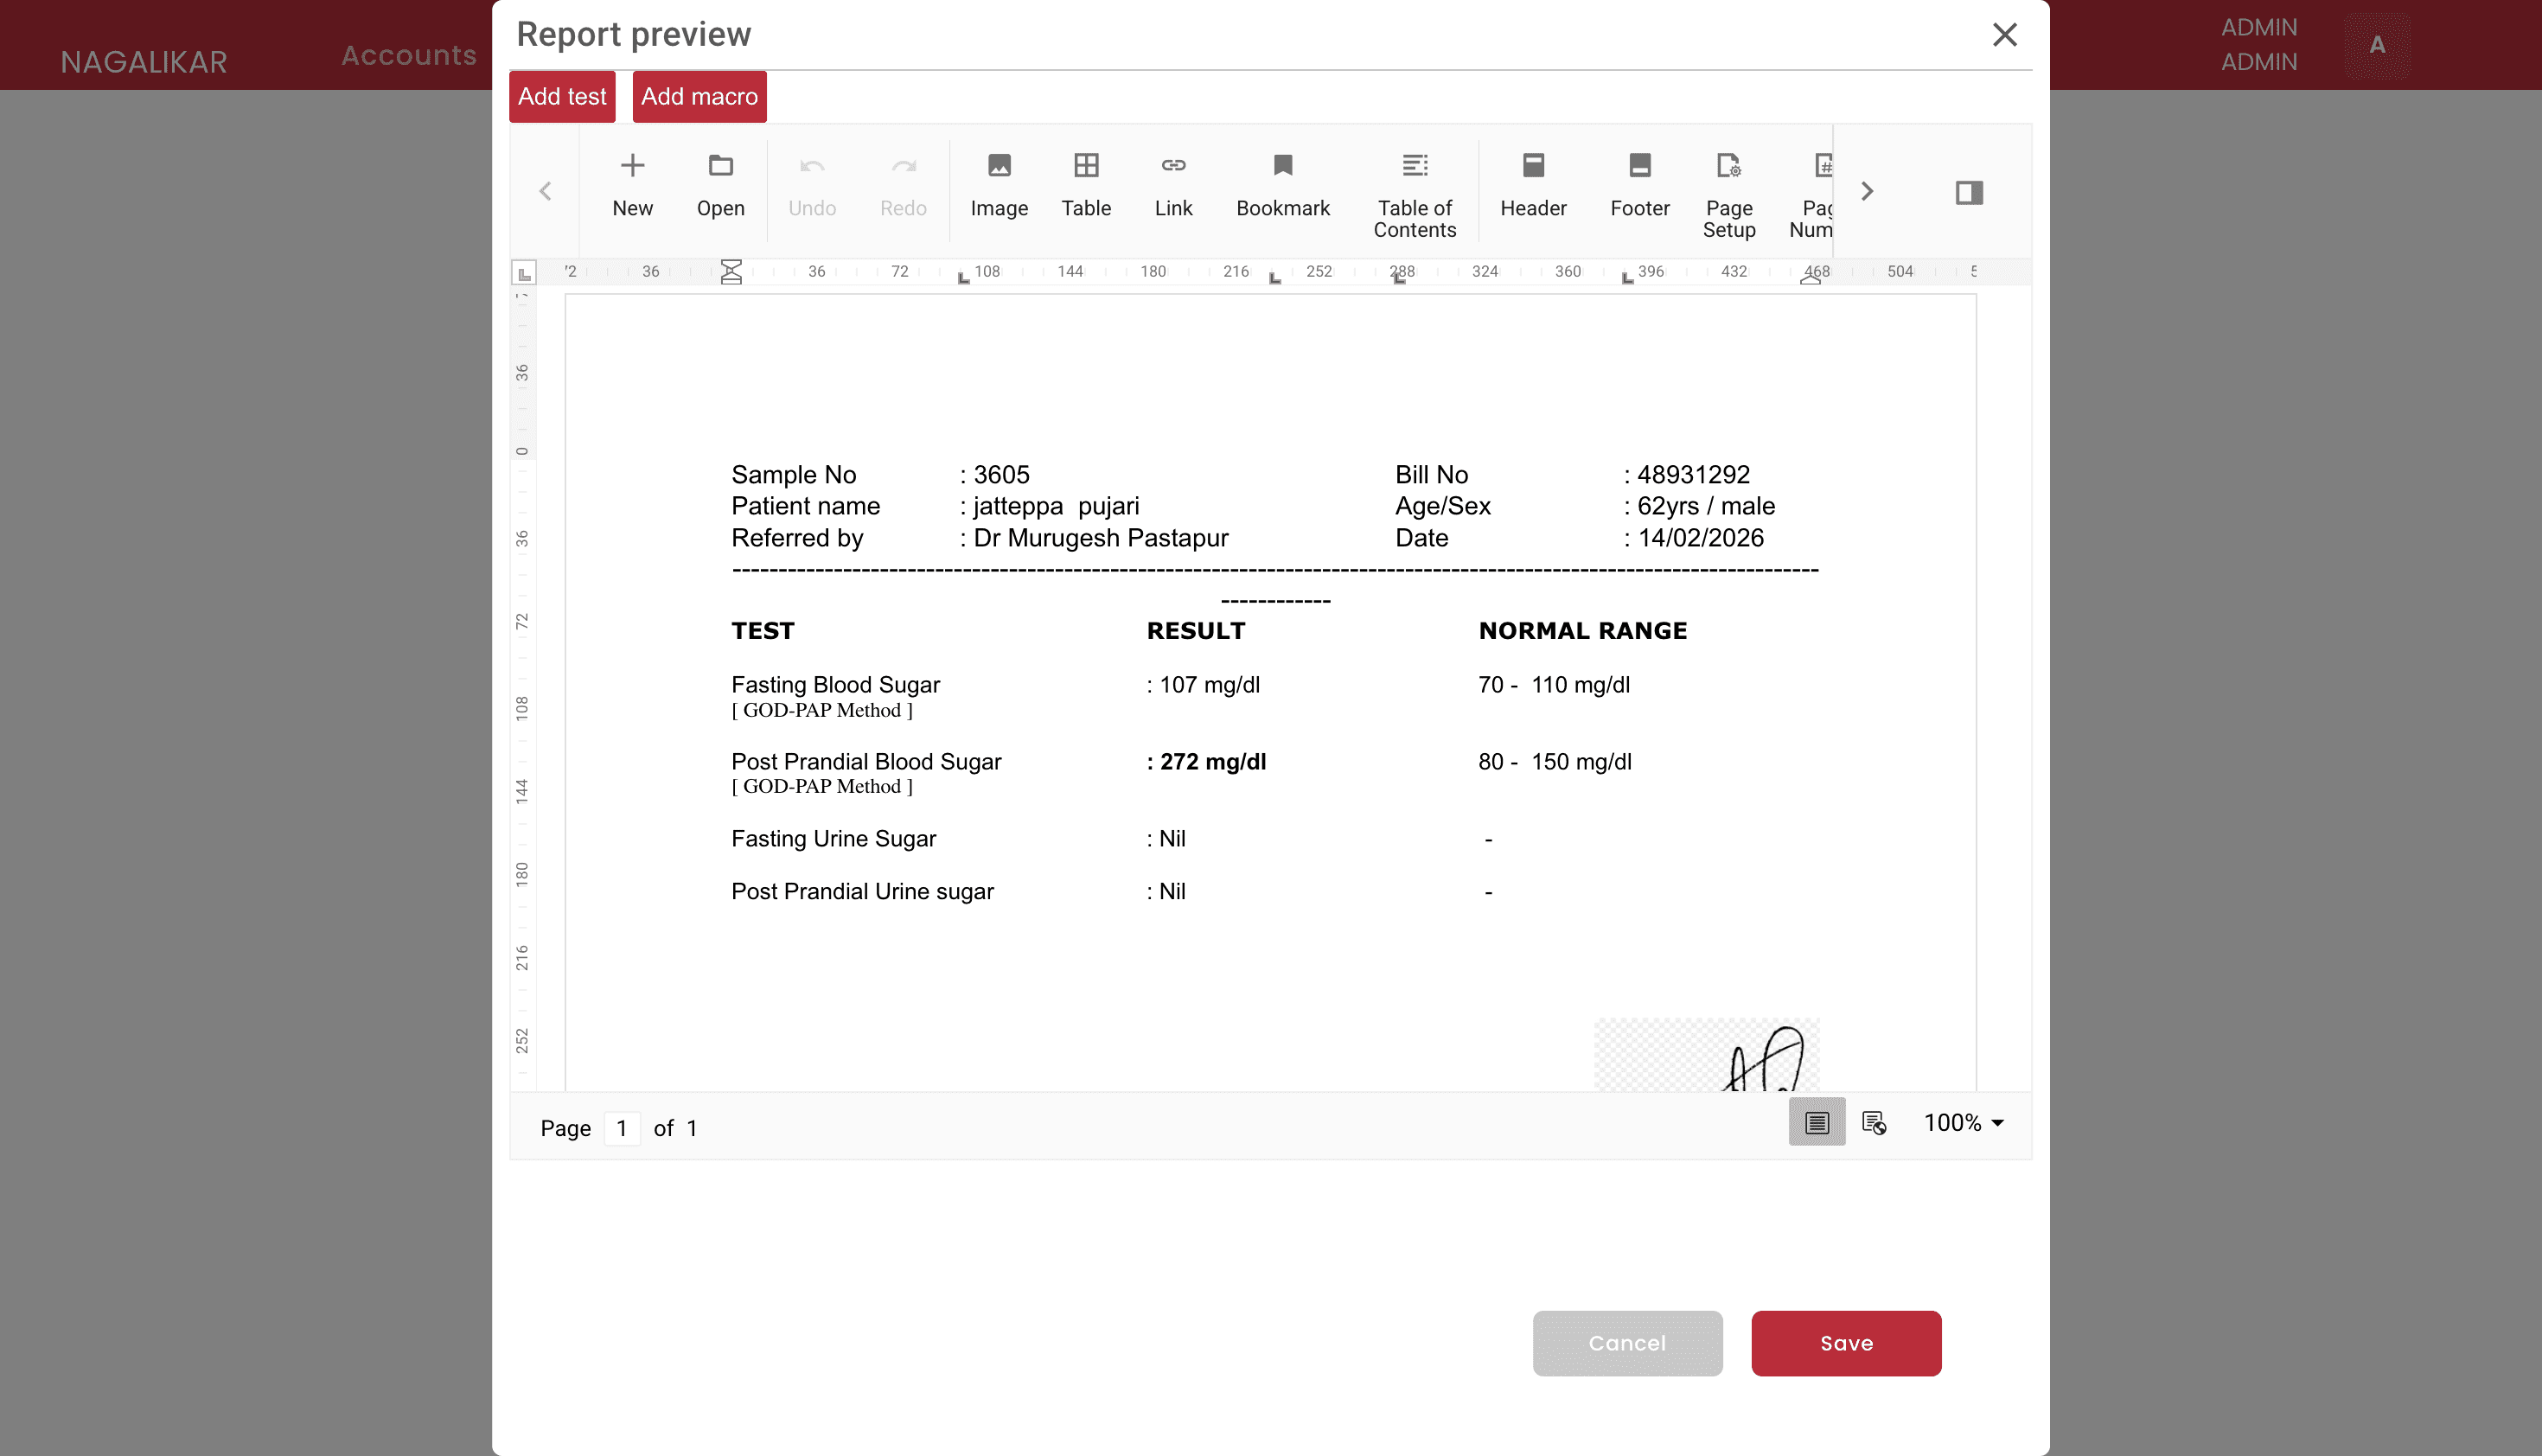Toggle the properties pane panel icon
The height and width of the screenshot is (1456, 2542).
coord(1968,192)
